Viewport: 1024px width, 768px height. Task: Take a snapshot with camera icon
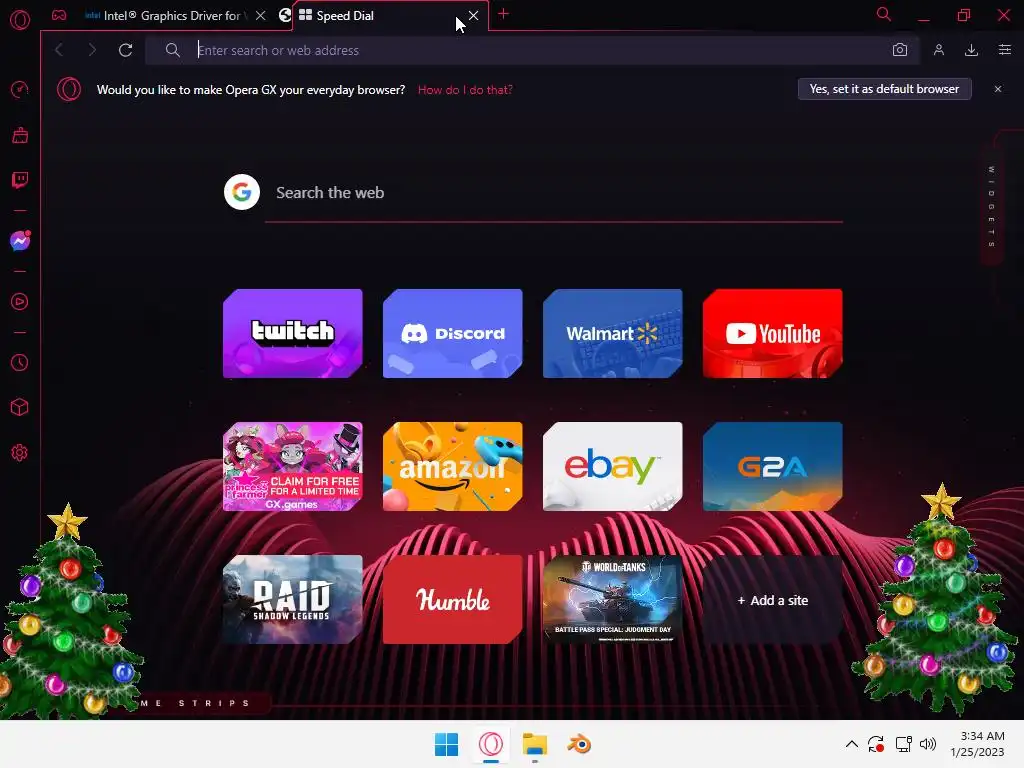[x=900, y=50]
